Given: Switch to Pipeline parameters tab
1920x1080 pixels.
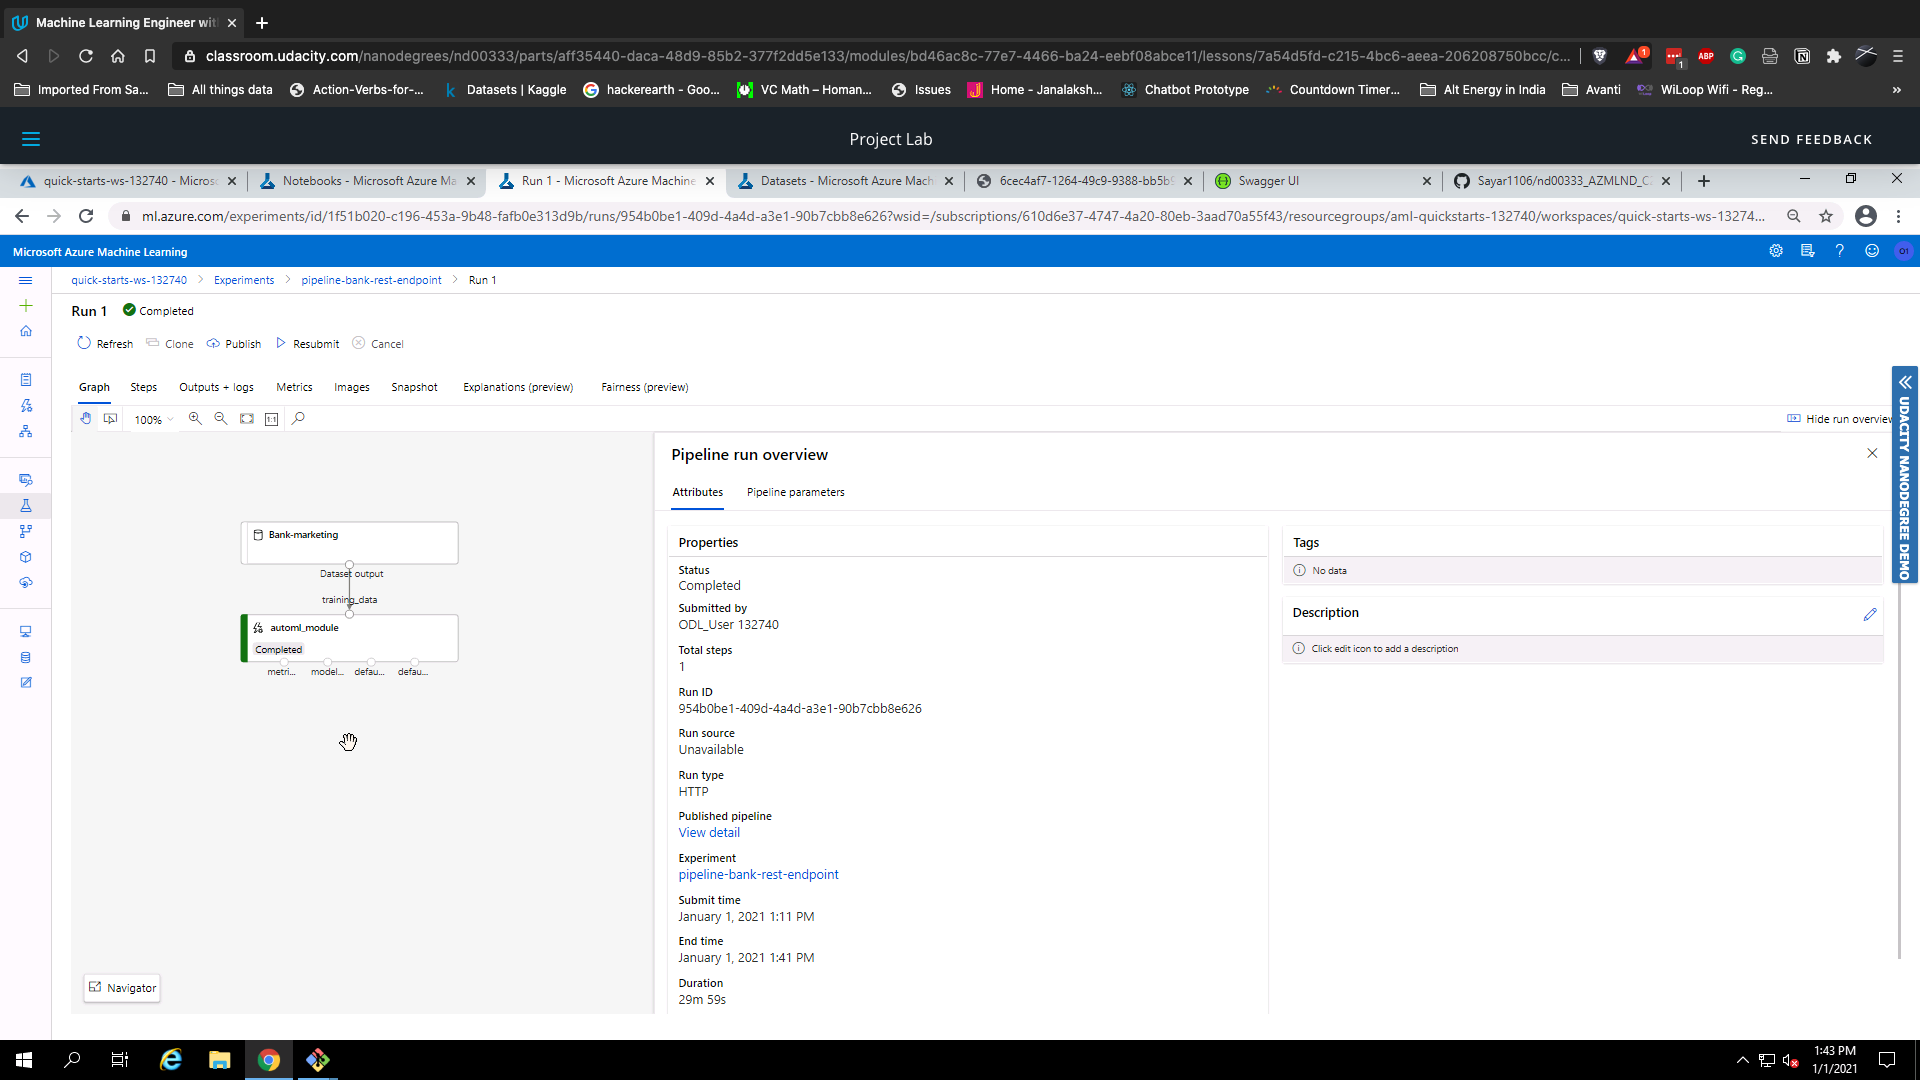Looking at the screenshot, I should [796, 492].
